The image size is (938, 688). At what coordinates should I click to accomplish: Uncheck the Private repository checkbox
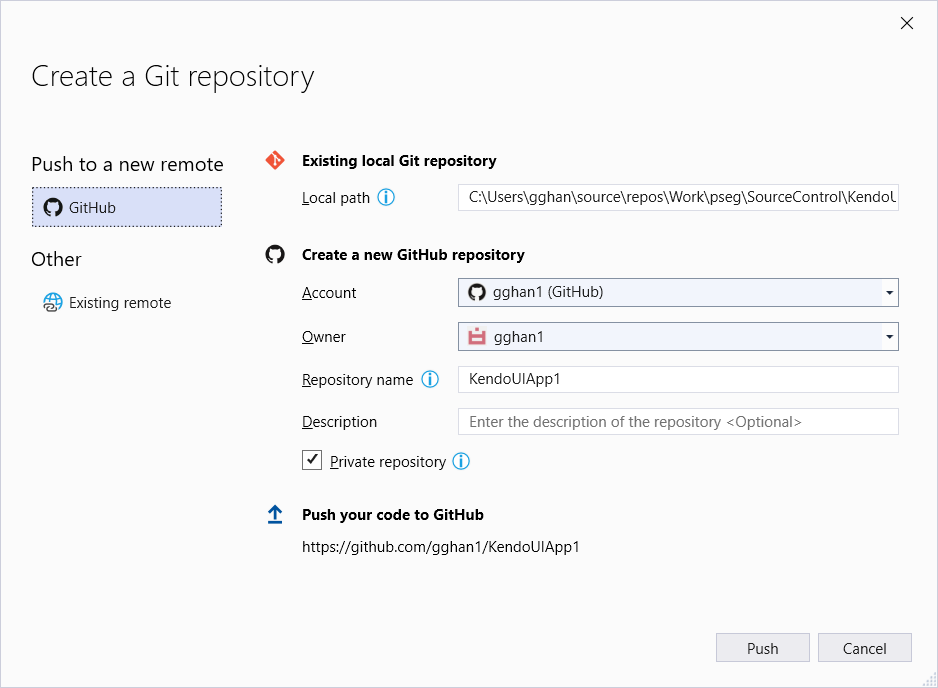(313, 460)
